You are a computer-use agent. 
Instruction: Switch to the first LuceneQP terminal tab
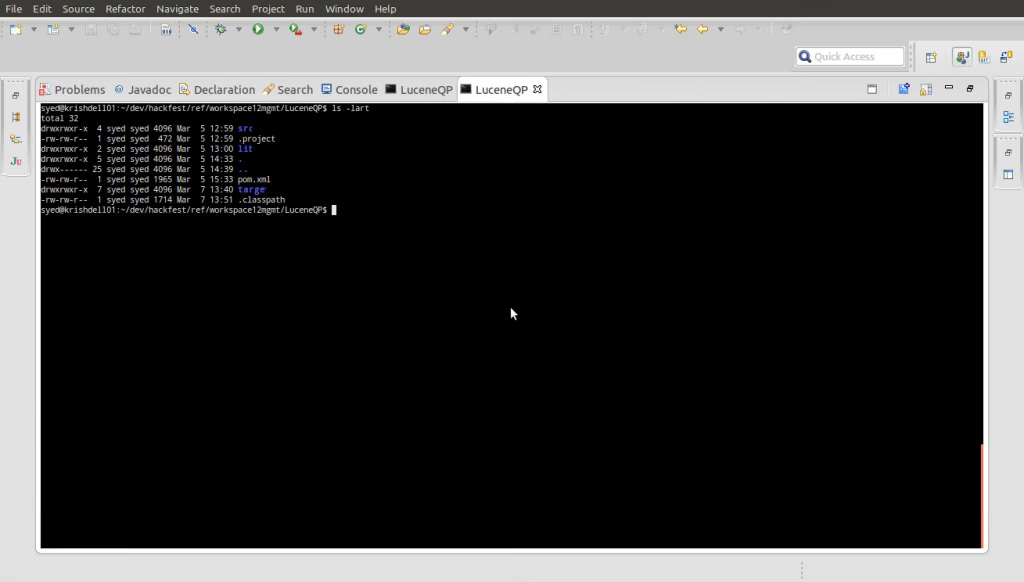(419, 89)
